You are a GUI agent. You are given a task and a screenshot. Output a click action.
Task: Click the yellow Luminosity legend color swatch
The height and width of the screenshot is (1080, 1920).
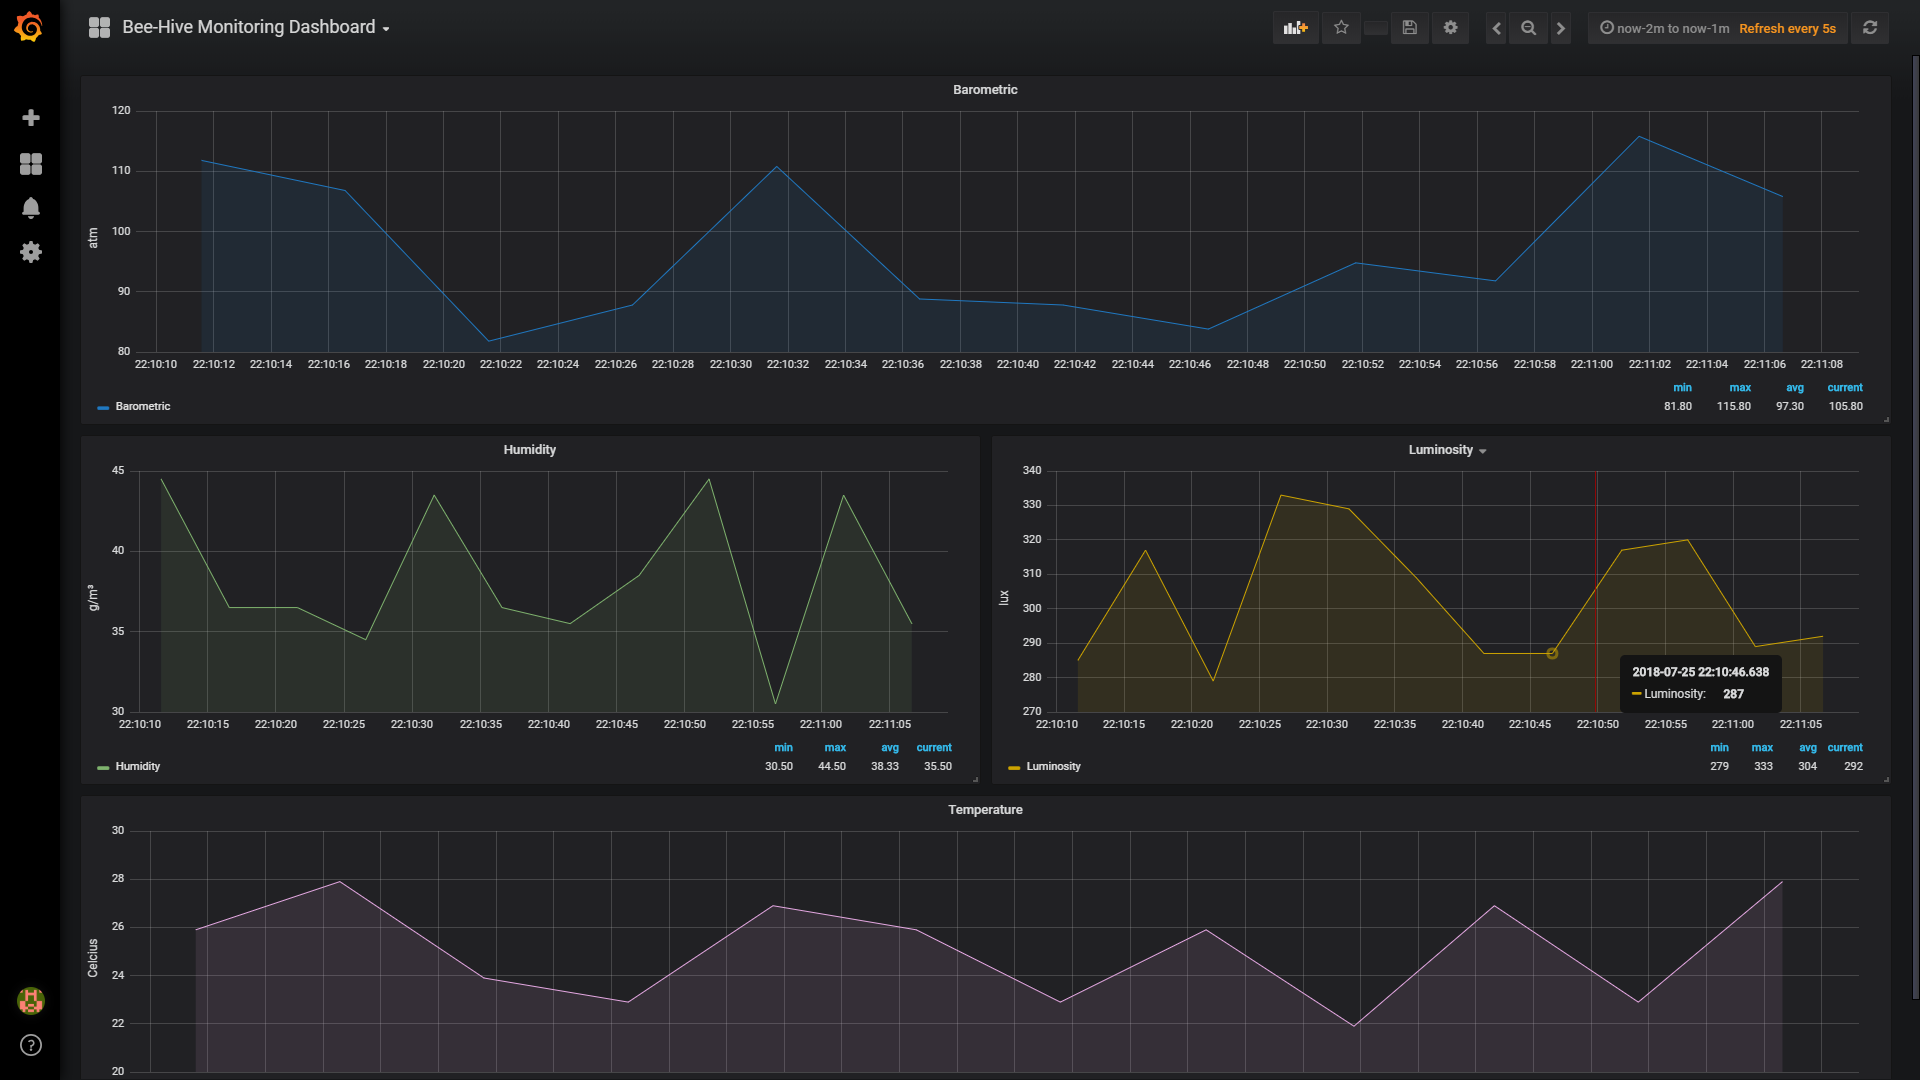coord(1014,768)
